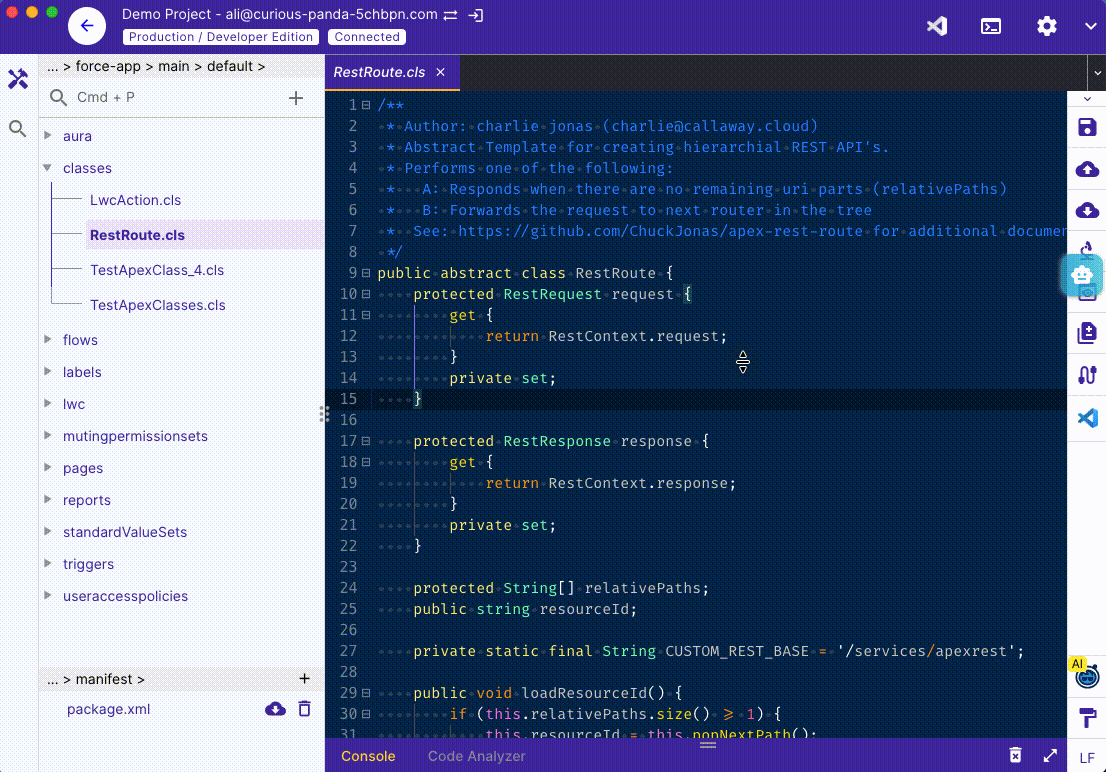Click main in the breadcrumb path

[x=174, y=66]
